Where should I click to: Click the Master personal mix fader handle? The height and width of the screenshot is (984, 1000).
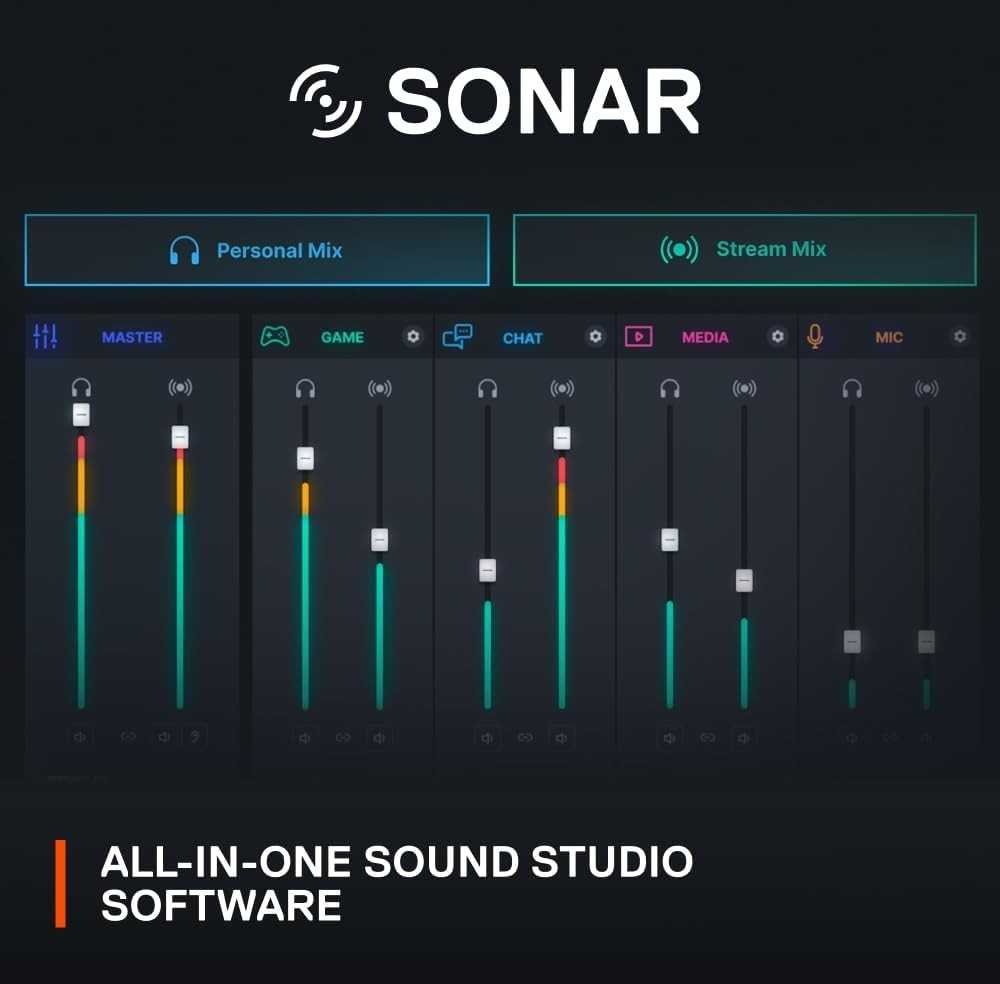(81, 415)
